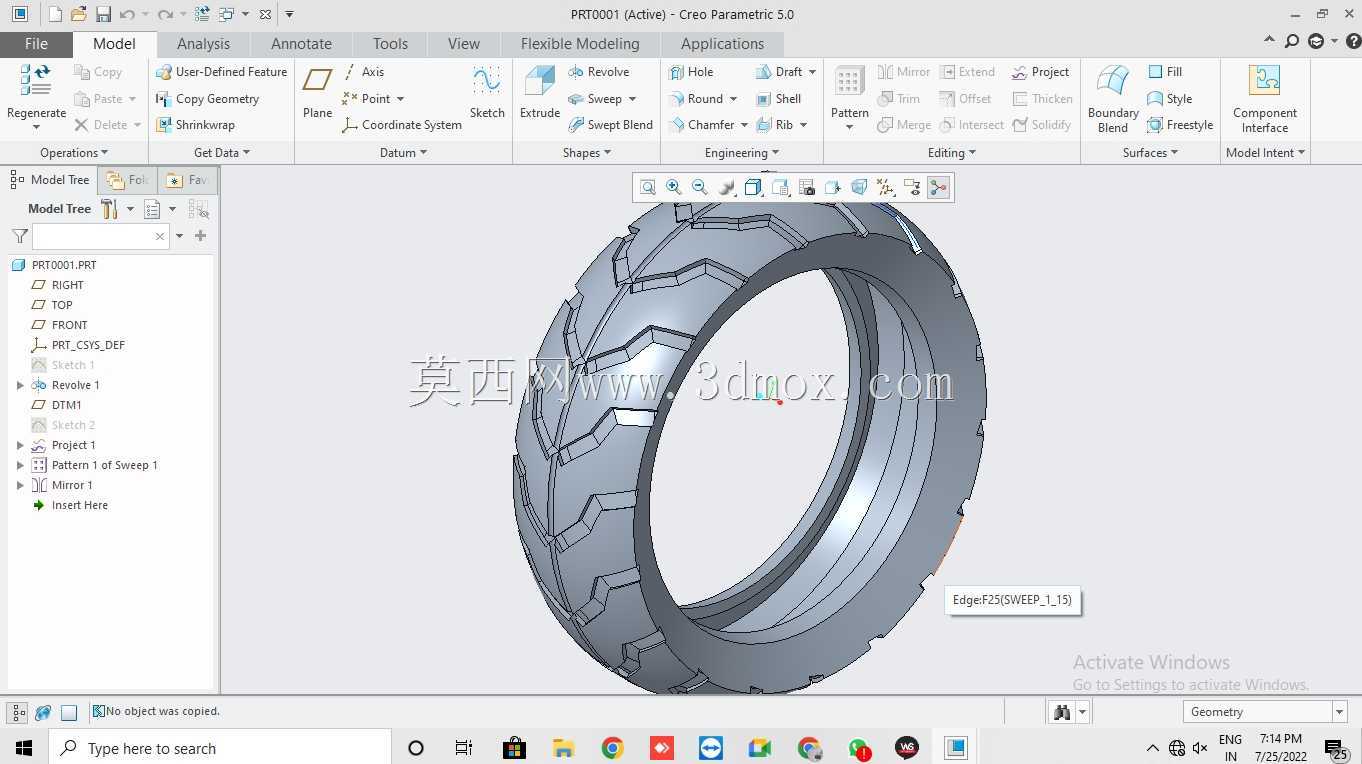Click the Rib button
The height and width of the screenshot is (764, 1362).
coord(774,125)
